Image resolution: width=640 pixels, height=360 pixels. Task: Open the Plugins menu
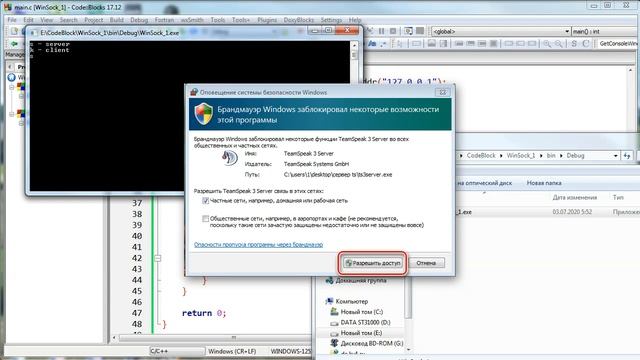point(267,20)
